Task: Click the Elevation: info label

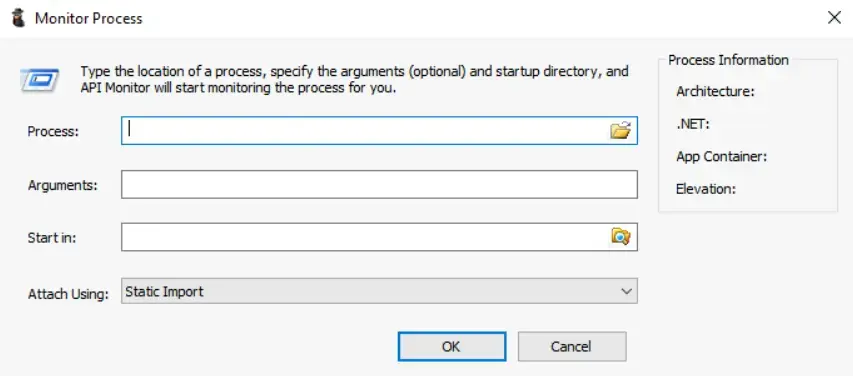Action: coord(706,189)
